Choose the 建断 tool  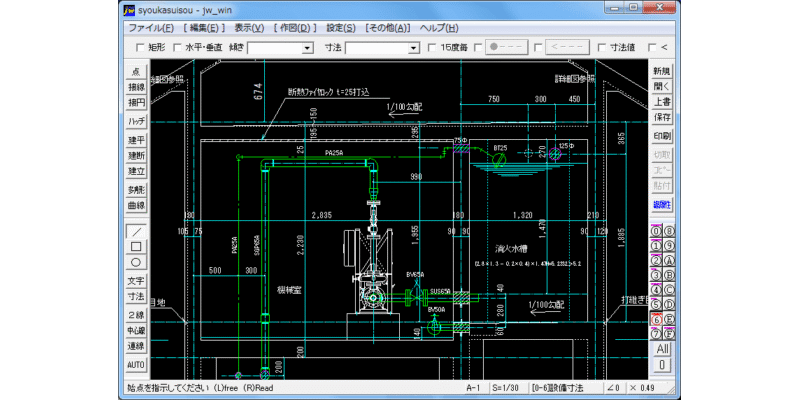point(136,156)
